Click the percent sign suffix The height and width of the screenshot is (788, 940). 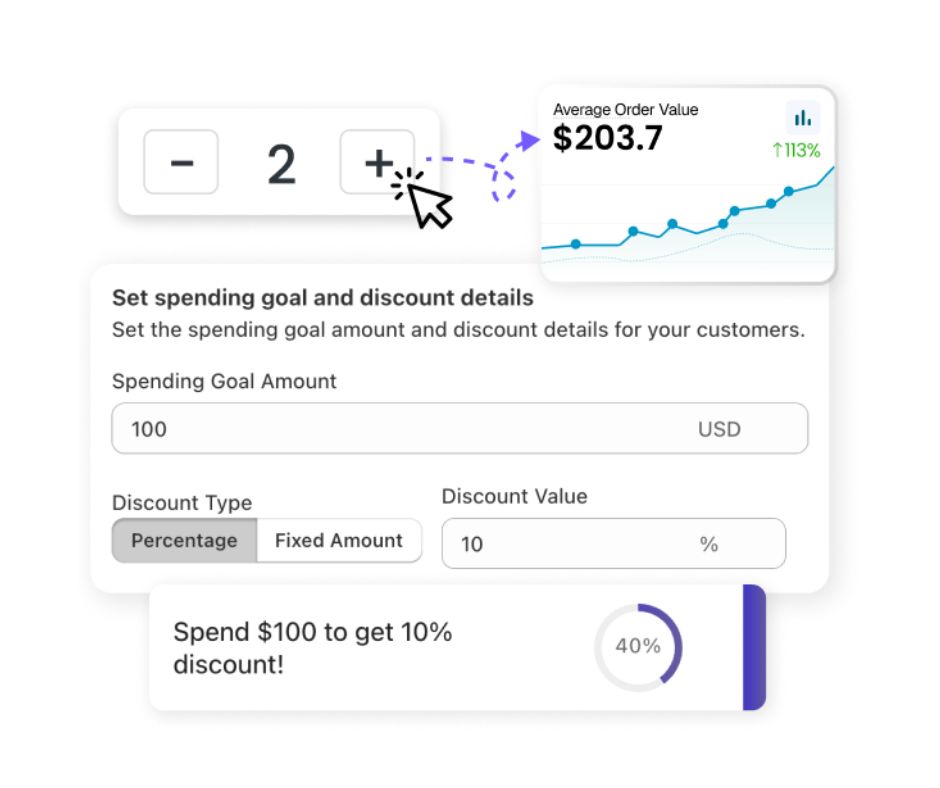709,544
